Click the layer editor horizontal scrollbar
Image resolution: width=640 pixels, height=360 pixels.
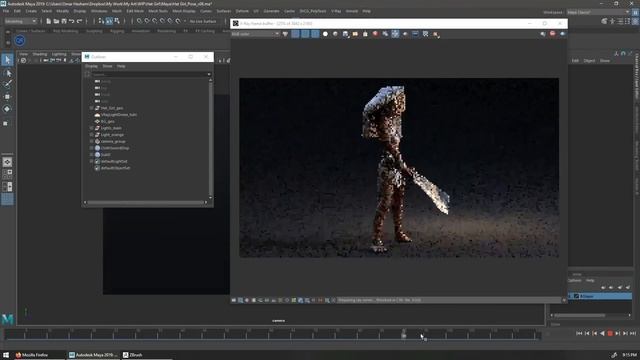click(580, 315)
